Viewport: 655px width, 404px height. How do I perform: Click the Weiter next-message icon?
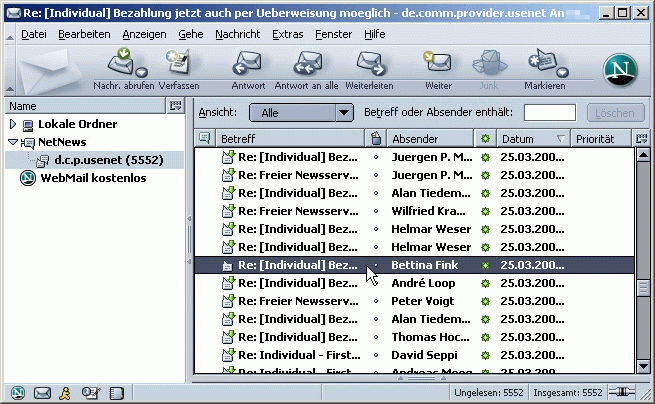(x=439, y=63)
